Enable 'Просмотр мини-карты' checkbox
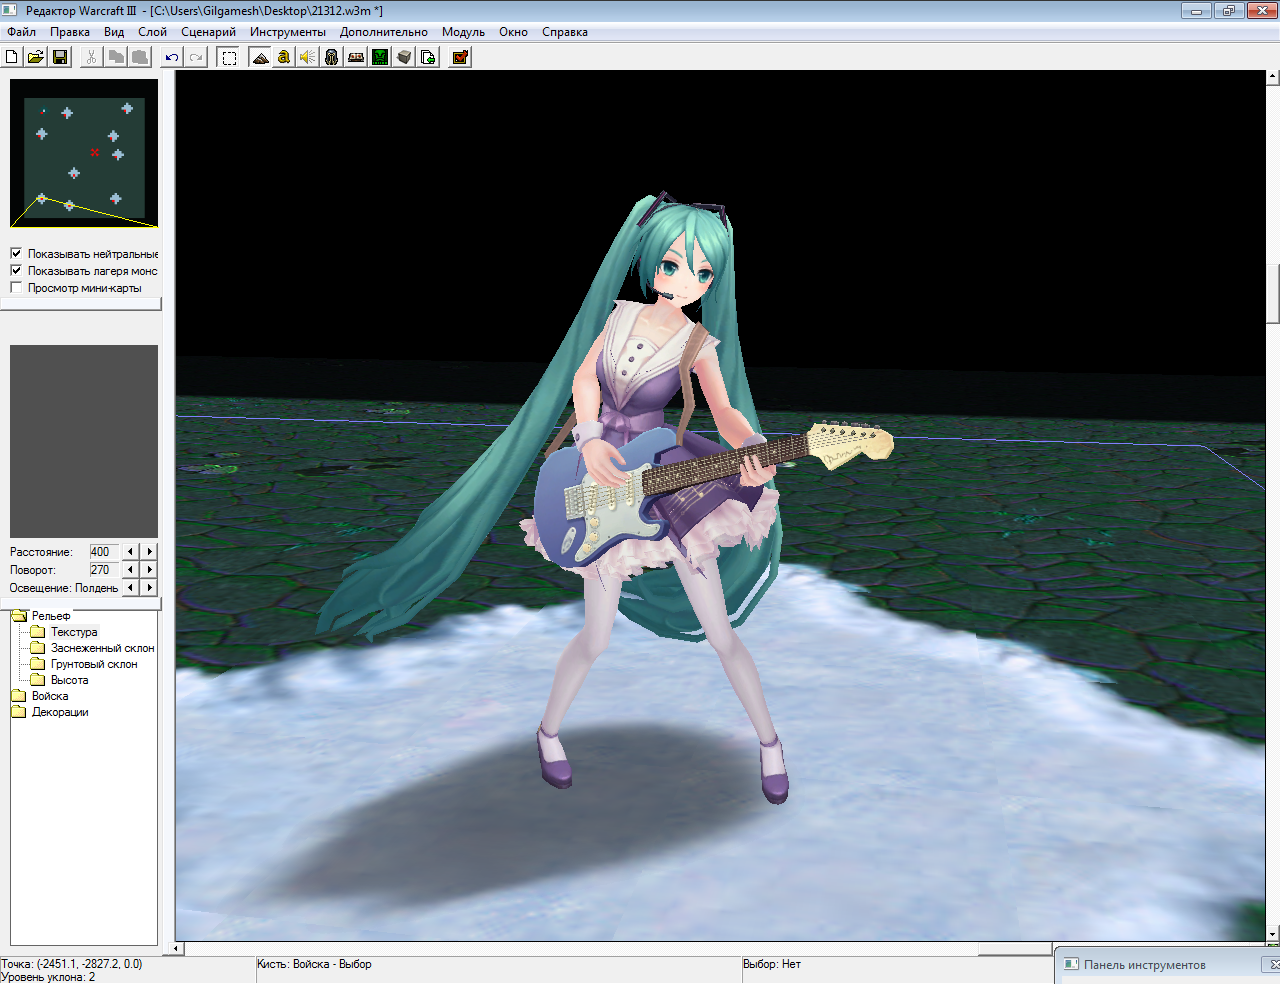Screen dimensions: 1280x984 [16, 287]
